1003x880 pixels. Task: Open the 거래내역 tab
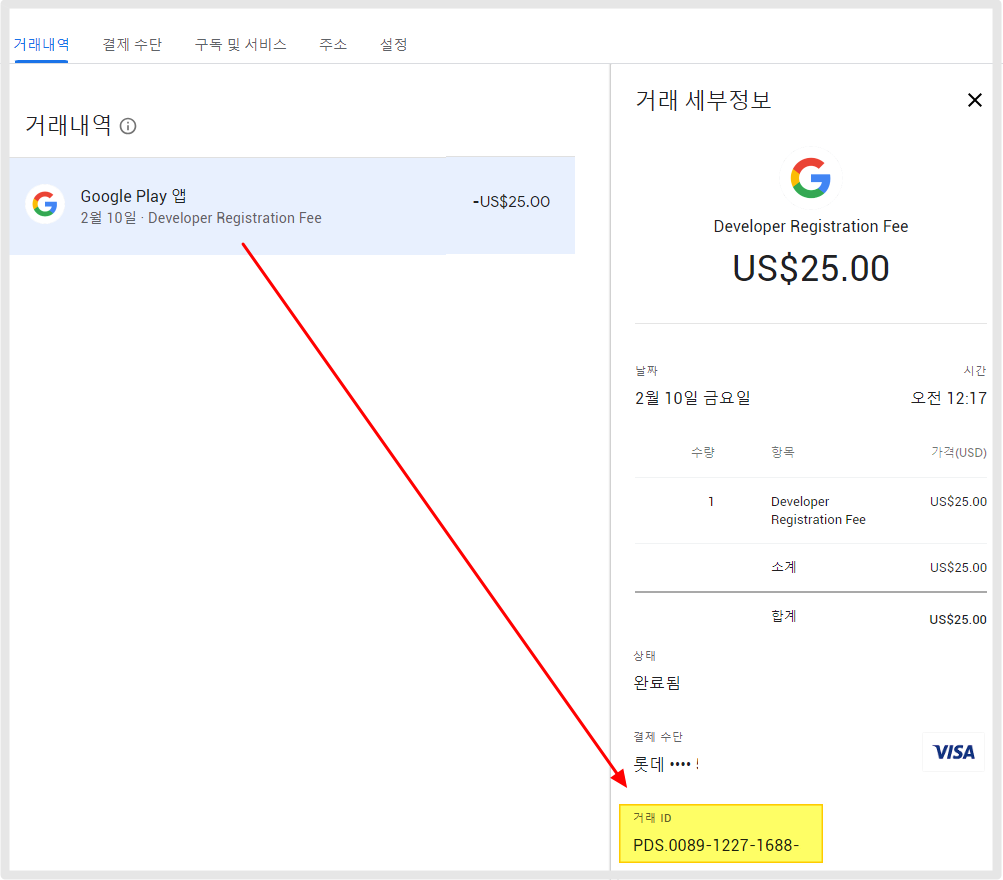(x=42, y=45)
